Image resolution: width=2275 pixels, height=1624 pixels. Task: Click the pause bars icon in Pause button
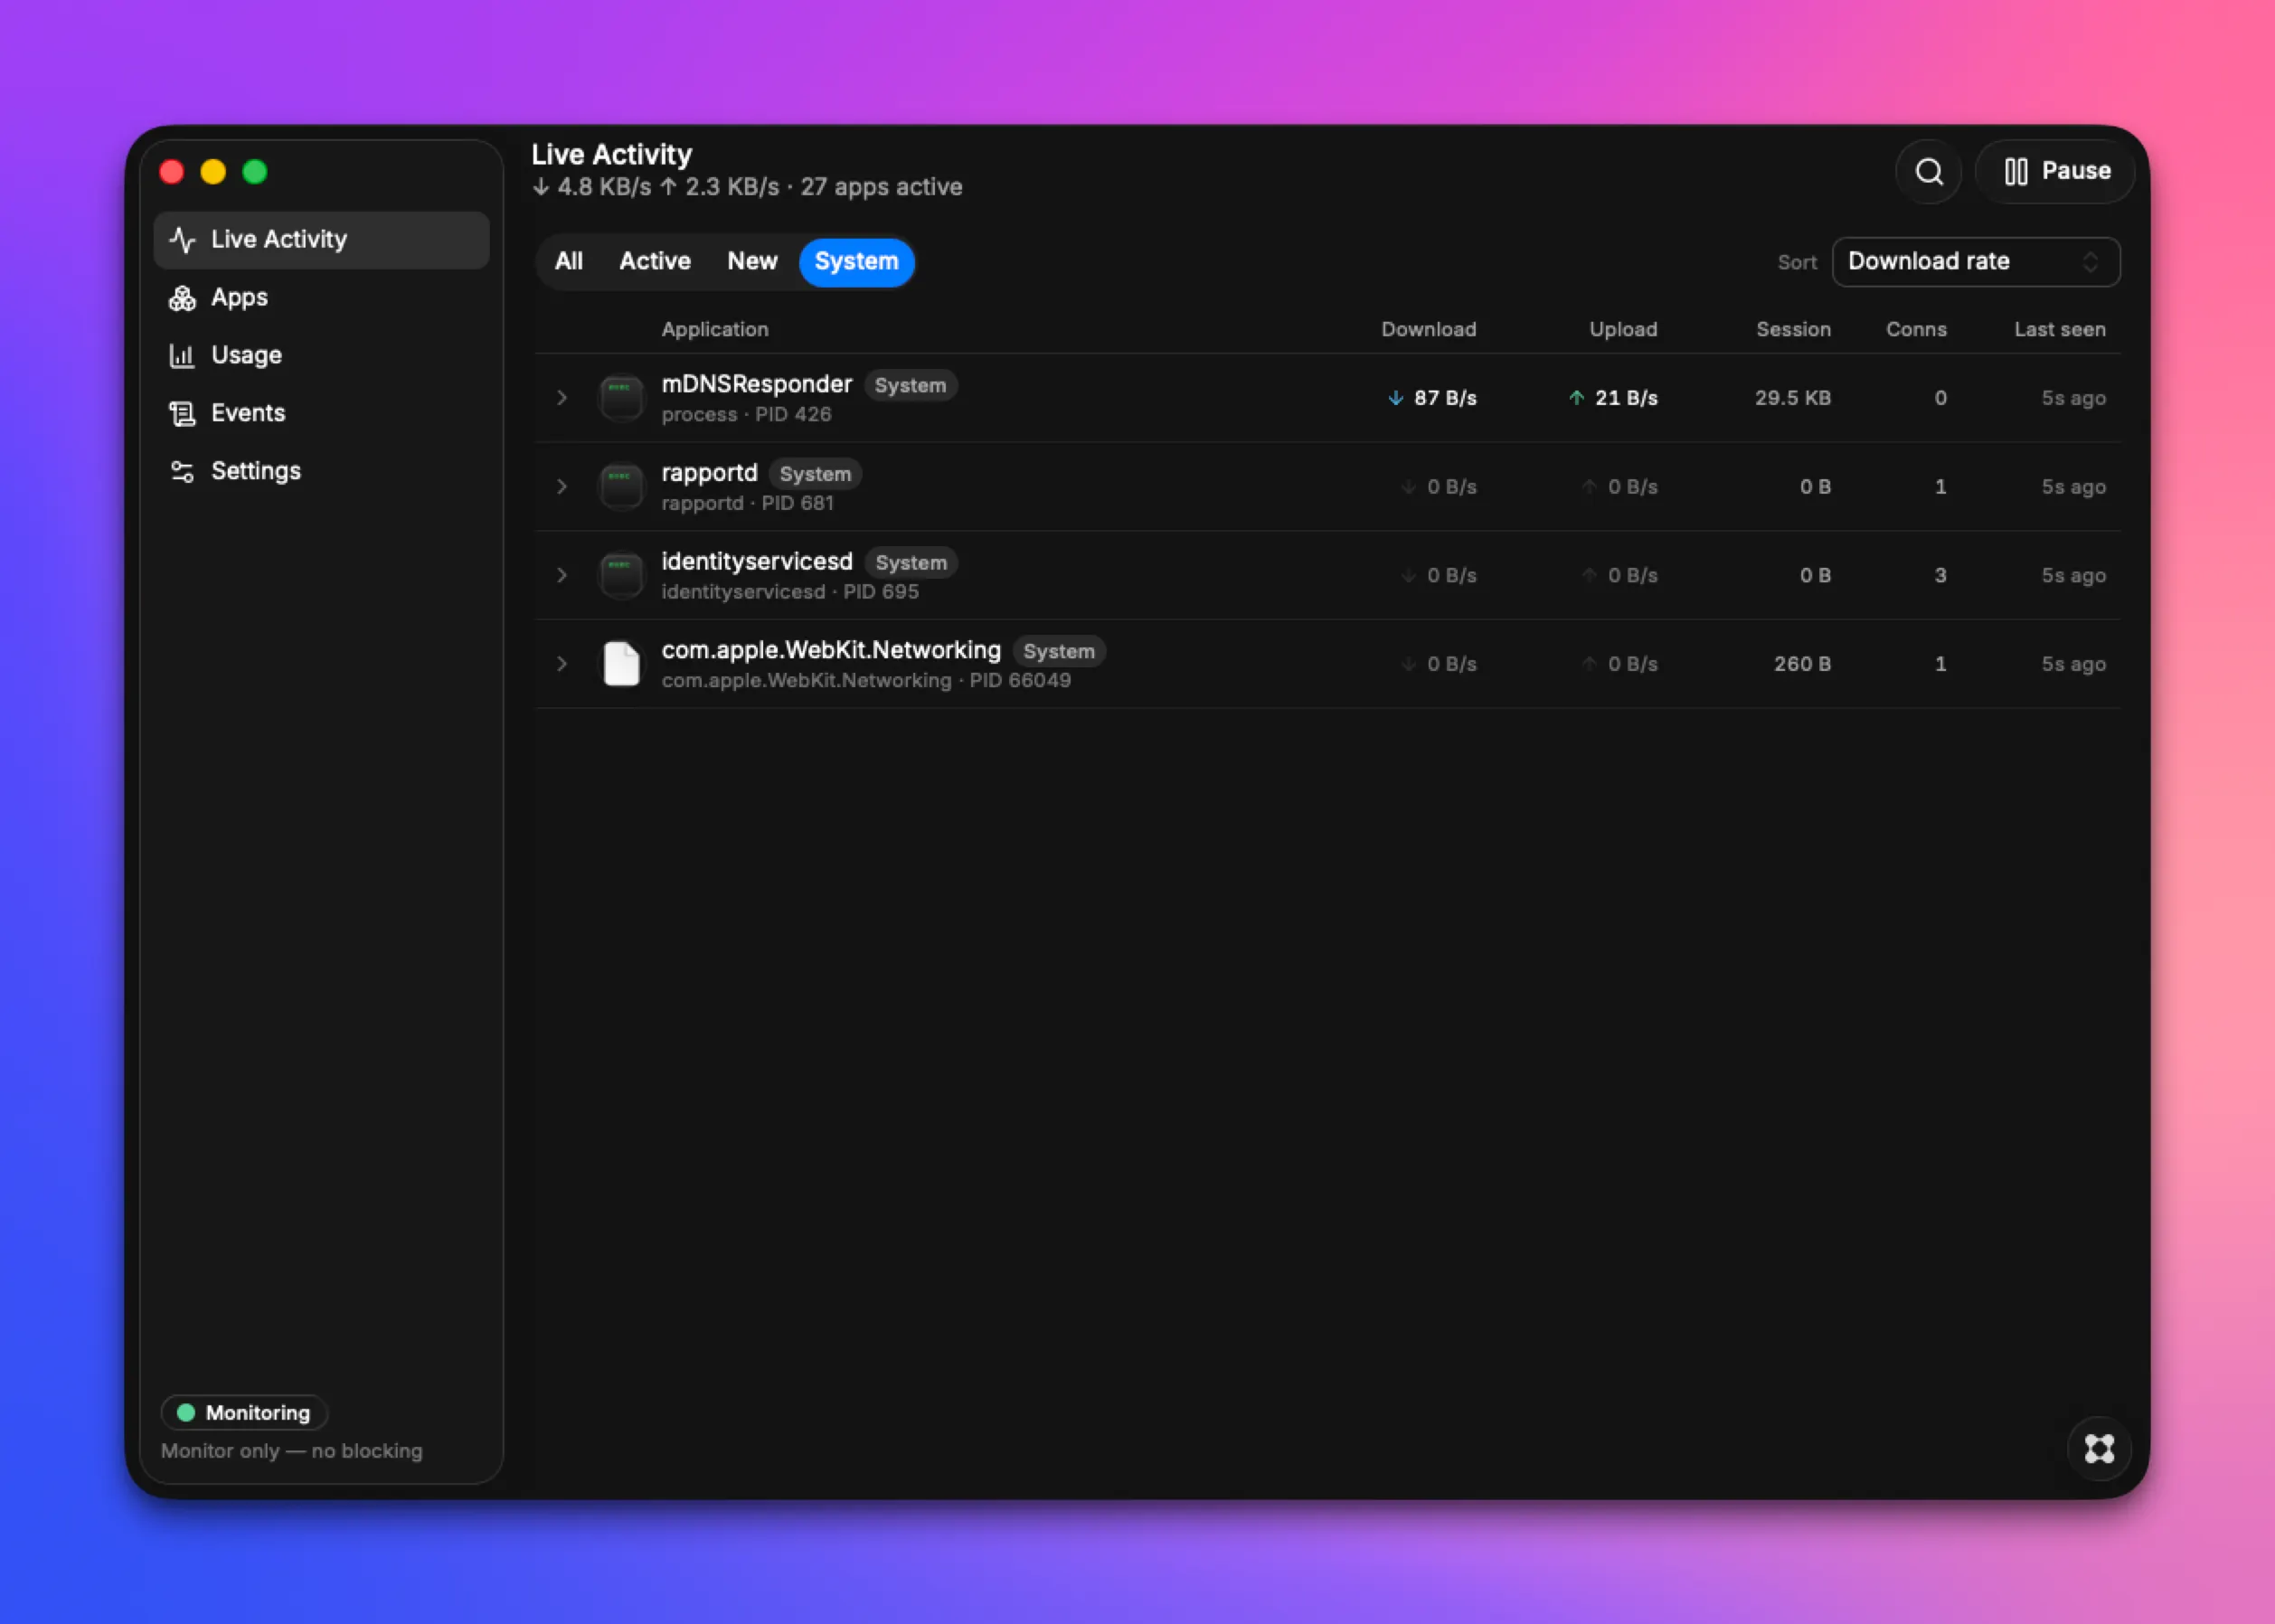(2016, 172)
